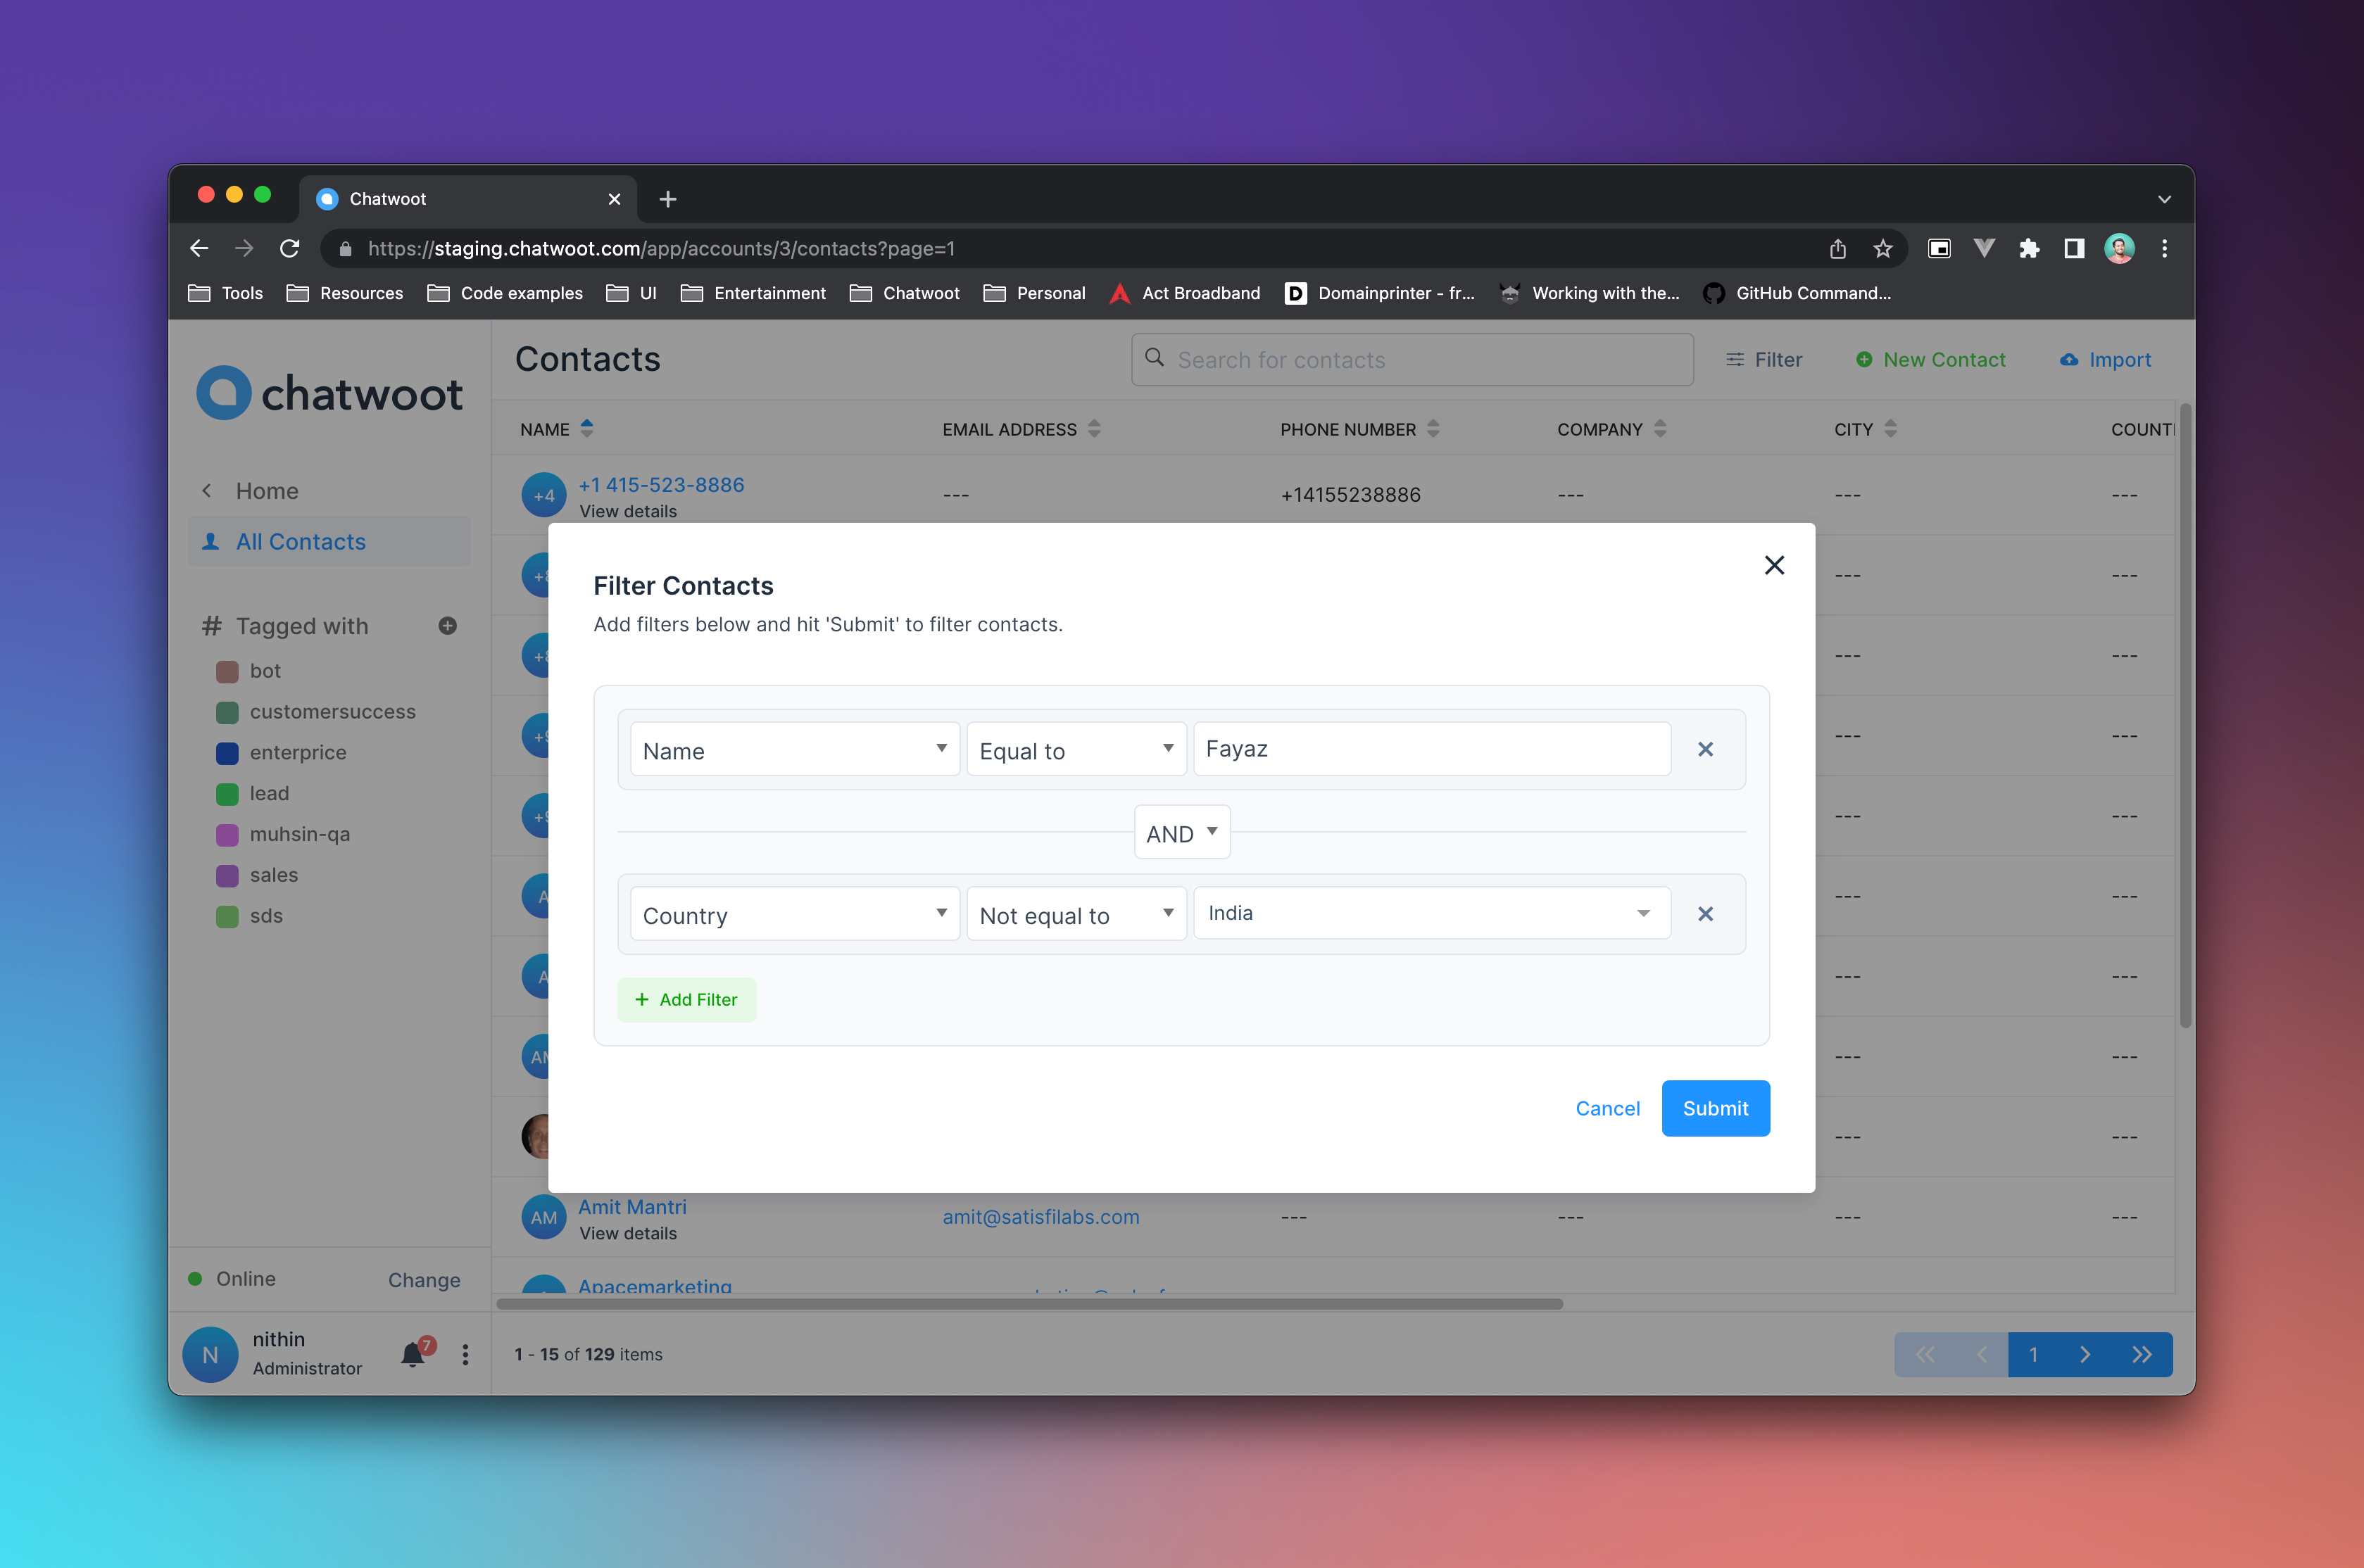Click the Cancel button to dismiss dialog

point(1604,1106)
